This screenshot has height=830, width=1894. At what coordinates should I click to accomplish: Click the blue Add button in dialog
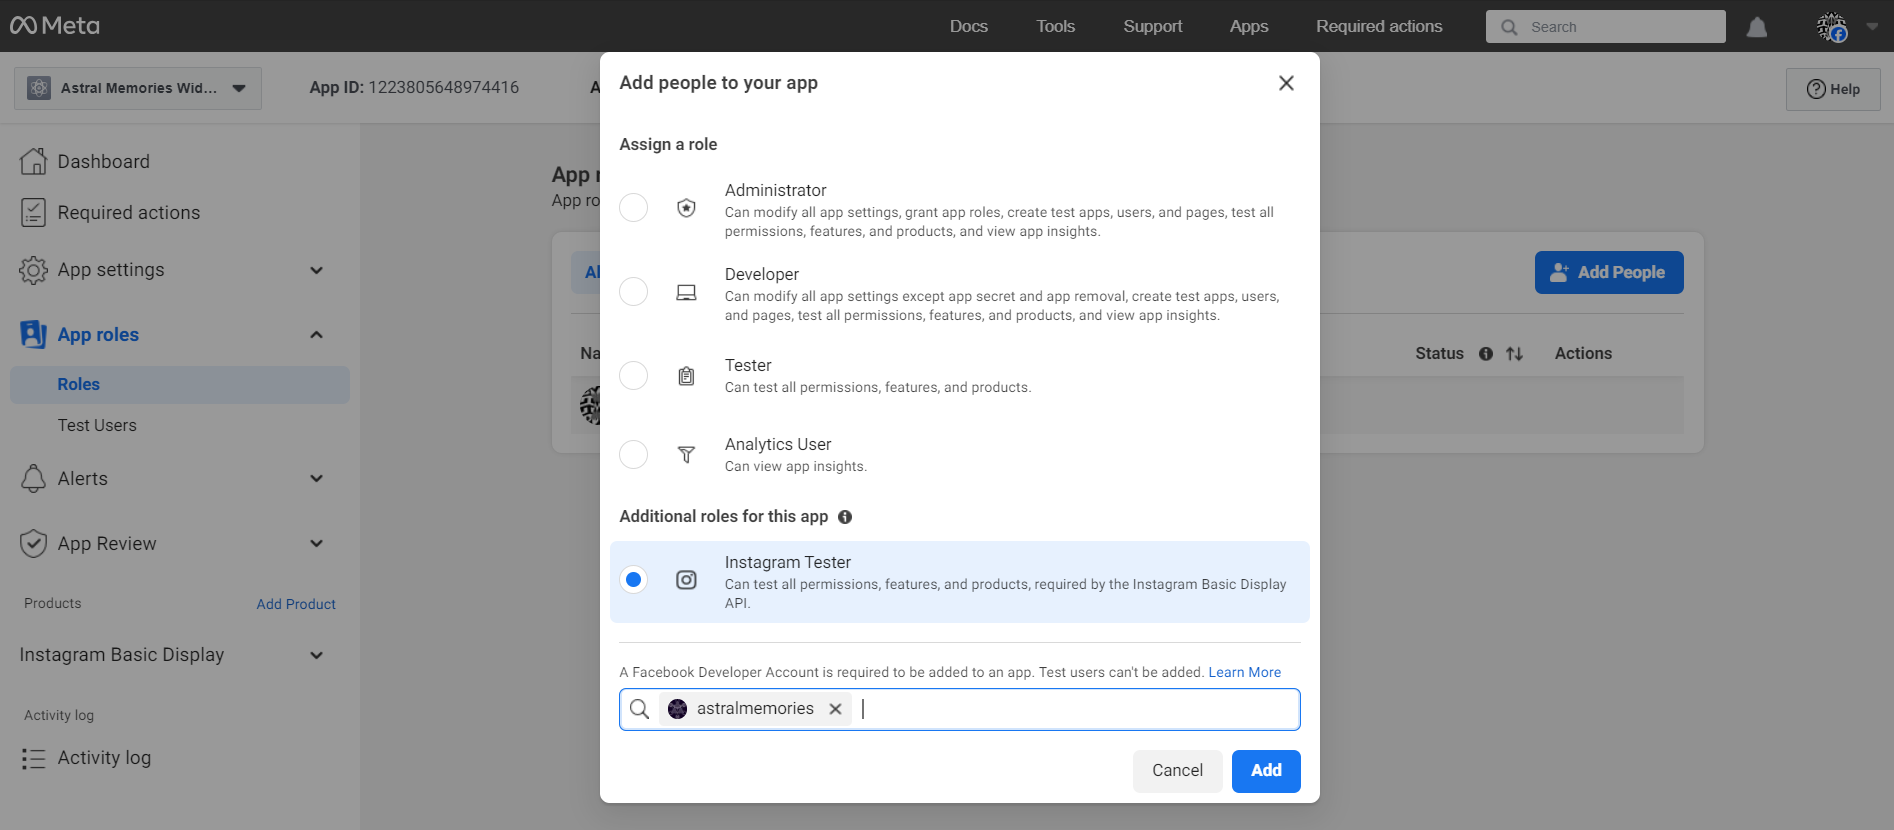pos(1265,771)
